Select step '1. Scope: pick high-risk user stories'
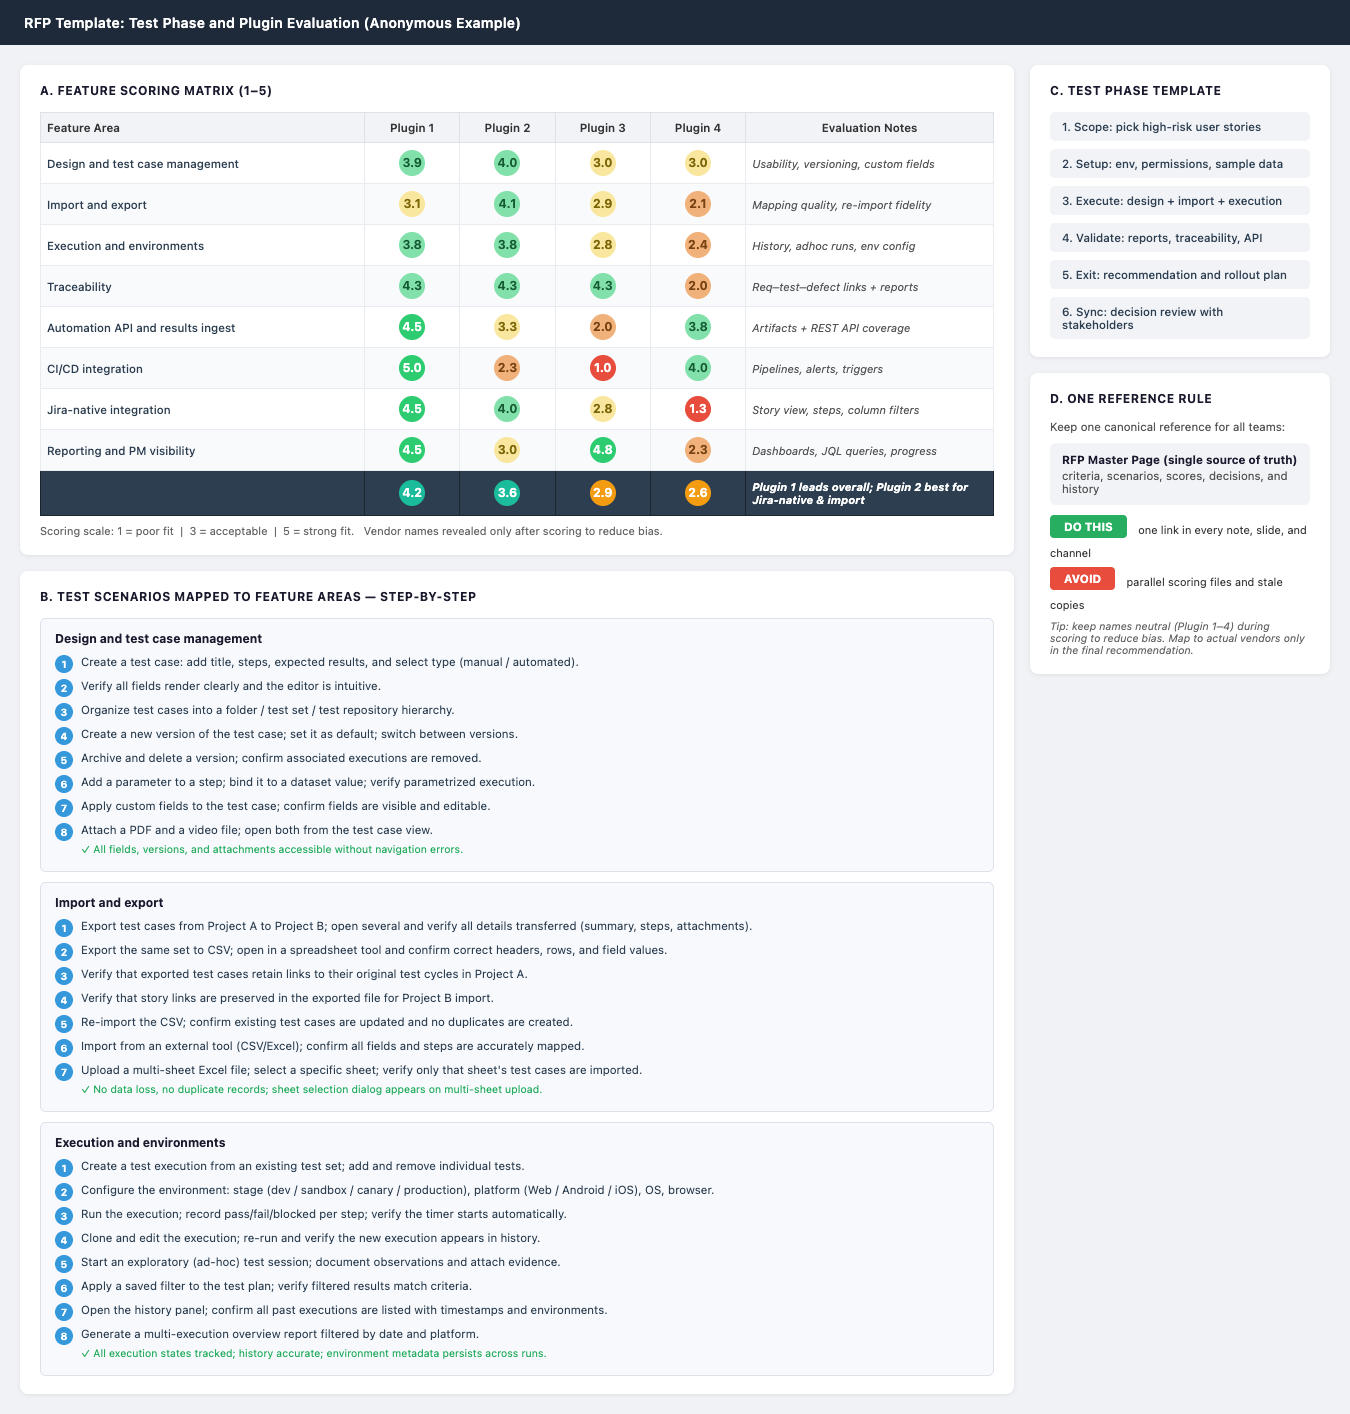 pos(1180,127)
